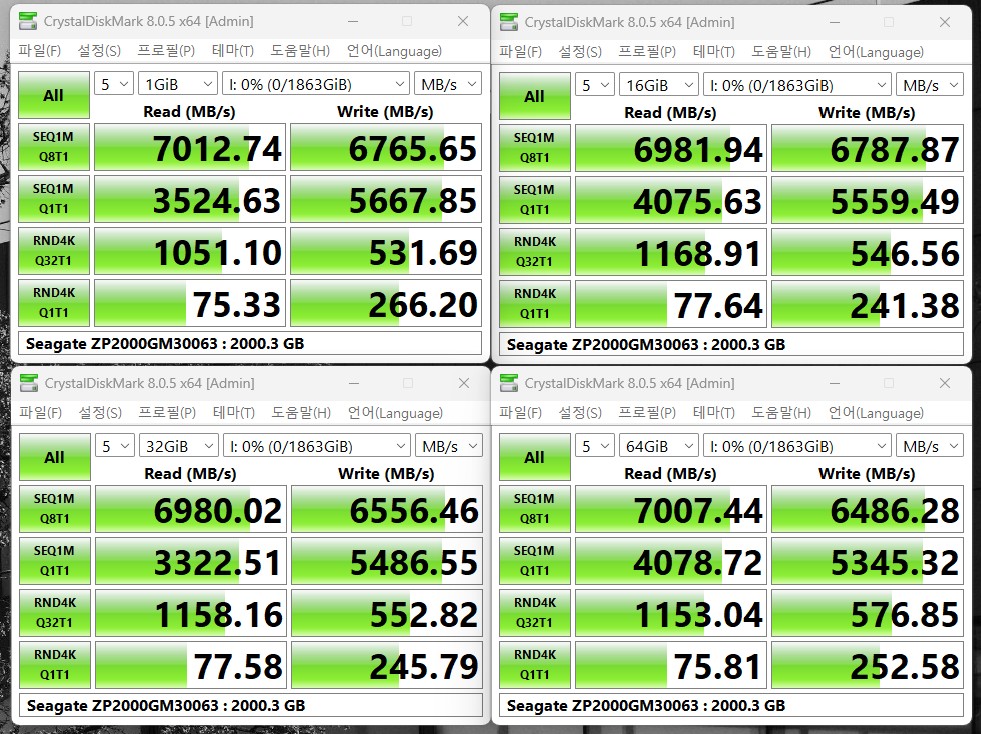The height and width of the screenshot is (734, 981).
Task: Run all tests in the 1GiB window
Action: pos(53,96)
